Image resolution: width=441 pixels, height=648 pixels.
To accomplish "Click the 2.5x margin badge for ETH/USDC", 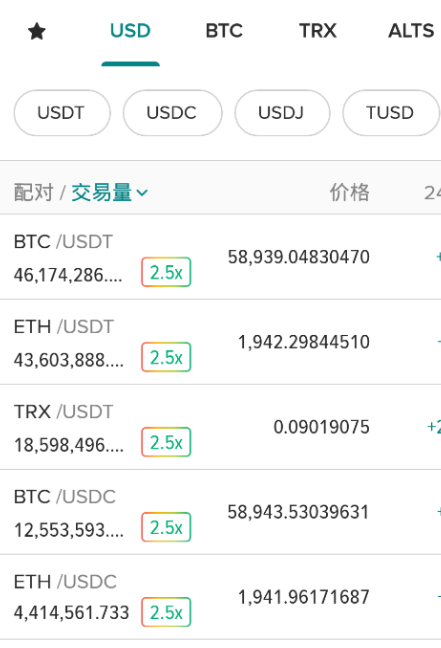I will pyautogui.click(x=166, y=612).
